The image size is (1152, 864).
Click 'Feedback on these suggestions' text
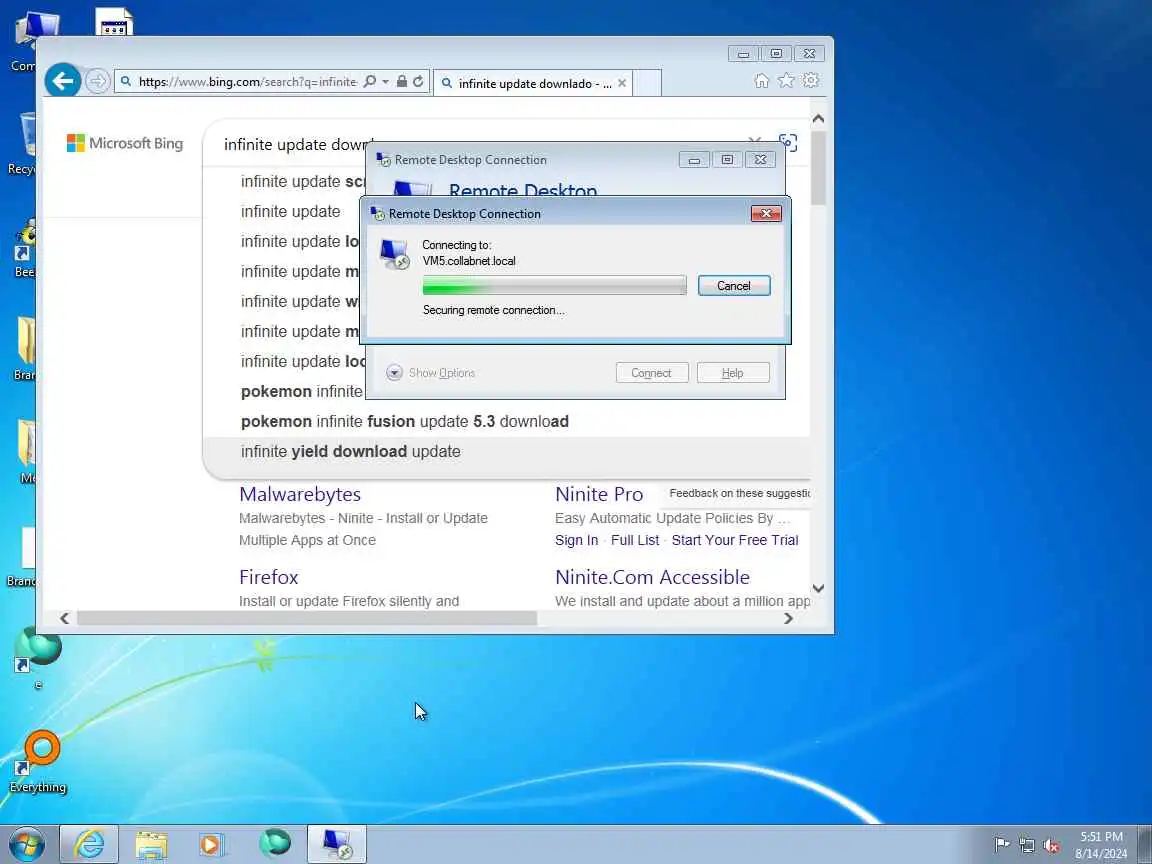click(739, 493)
